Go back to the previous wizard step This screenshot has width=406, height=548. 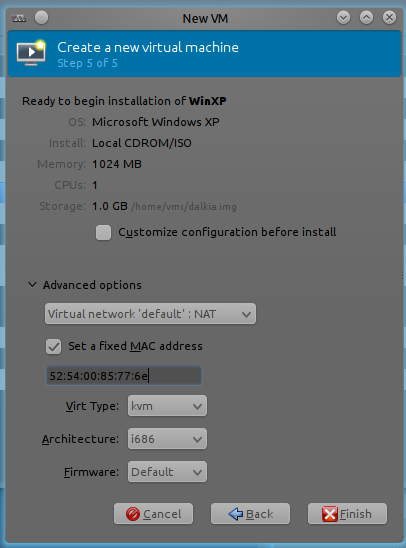click(250, 514)
